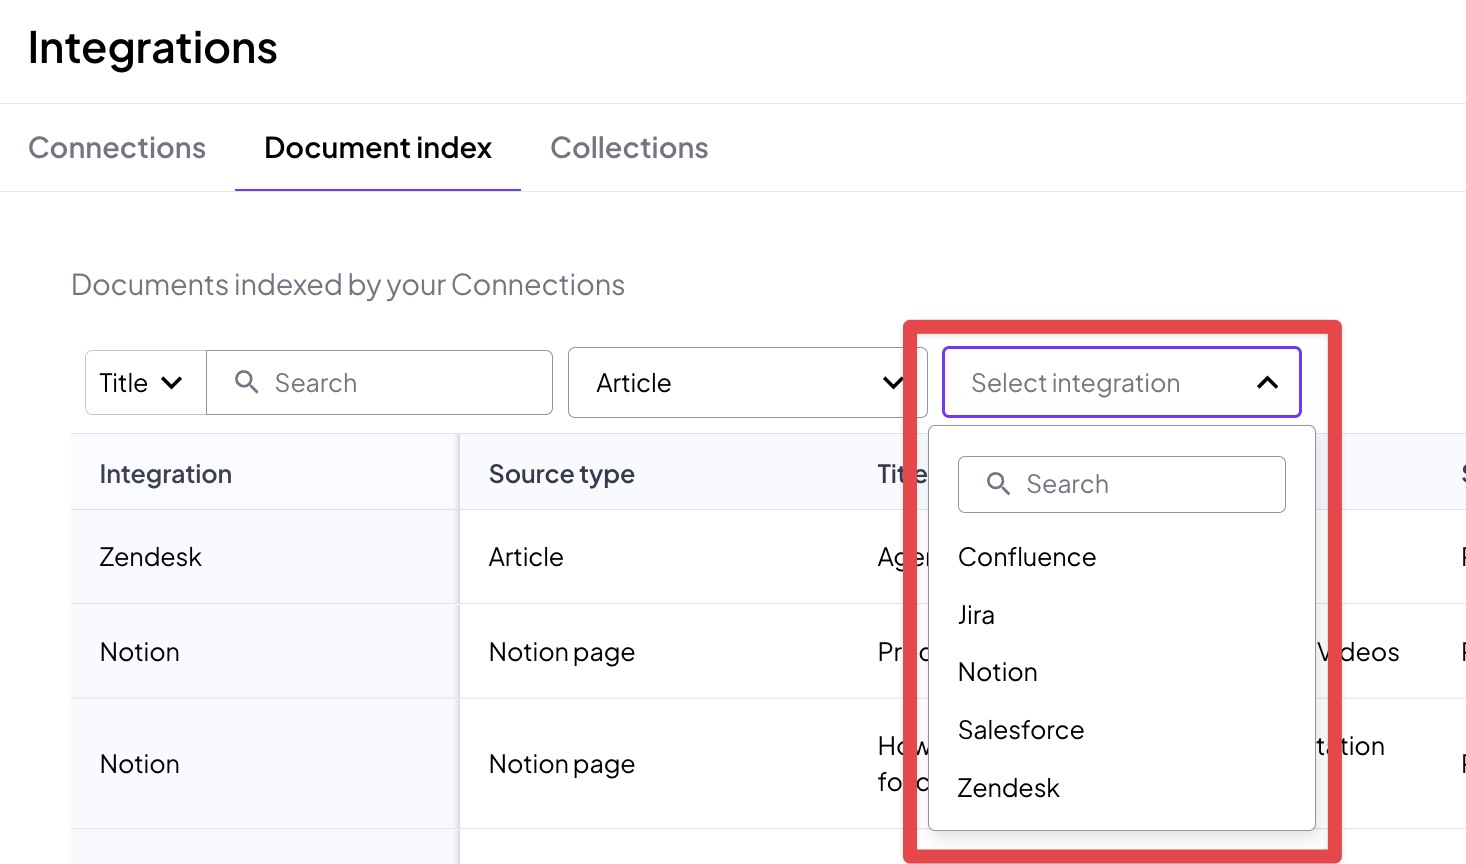Image resolution: width=1466 pixels, height=864 pixels.
Task: Open the Title filter dropdown
Action: (x=146, y=383)
